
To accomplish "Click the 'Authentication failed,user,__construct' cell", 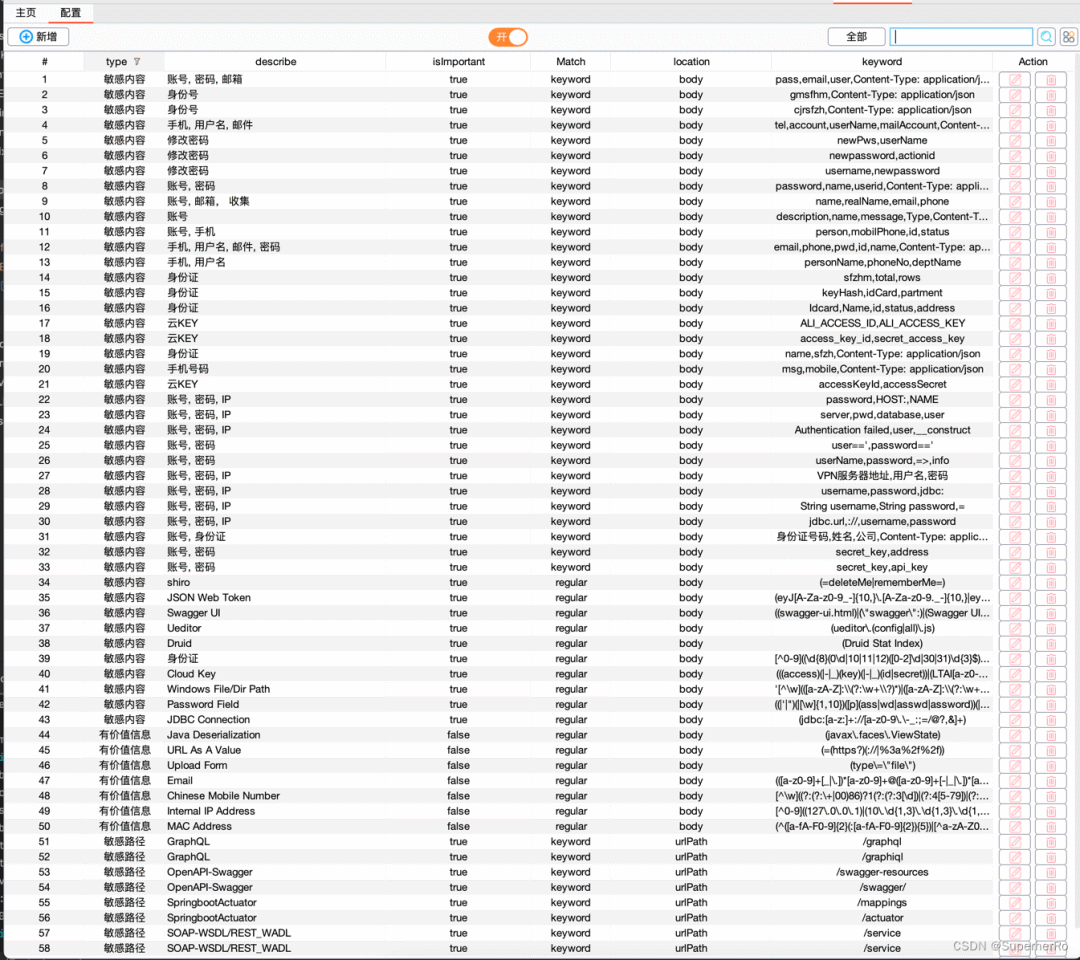I will point(882,430).
